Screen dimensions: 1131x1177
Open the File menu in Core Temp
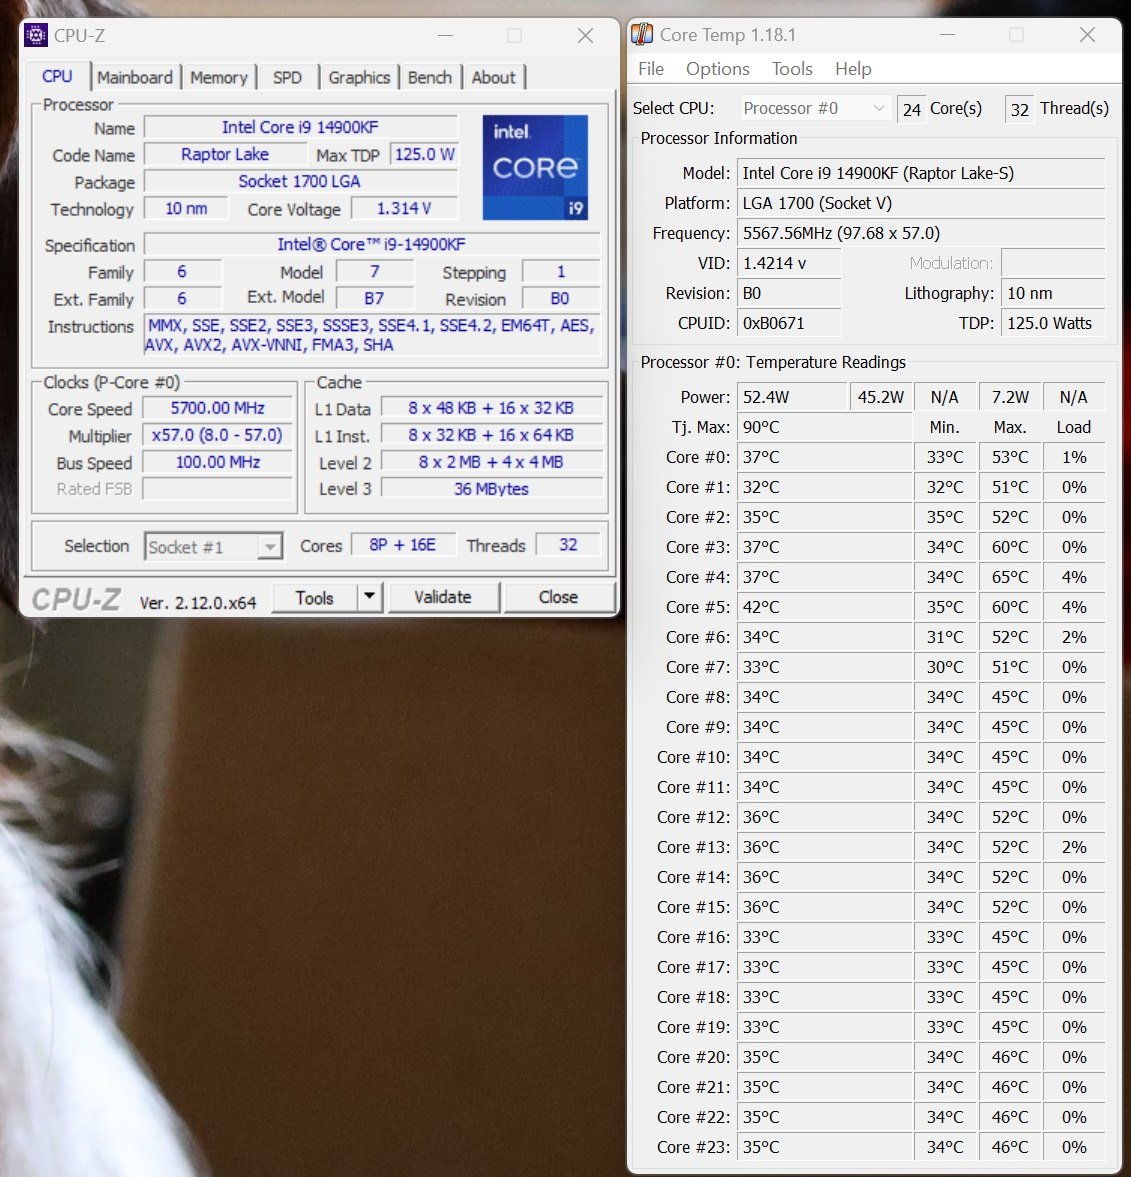pyautogui.click(x=651, y=69)
